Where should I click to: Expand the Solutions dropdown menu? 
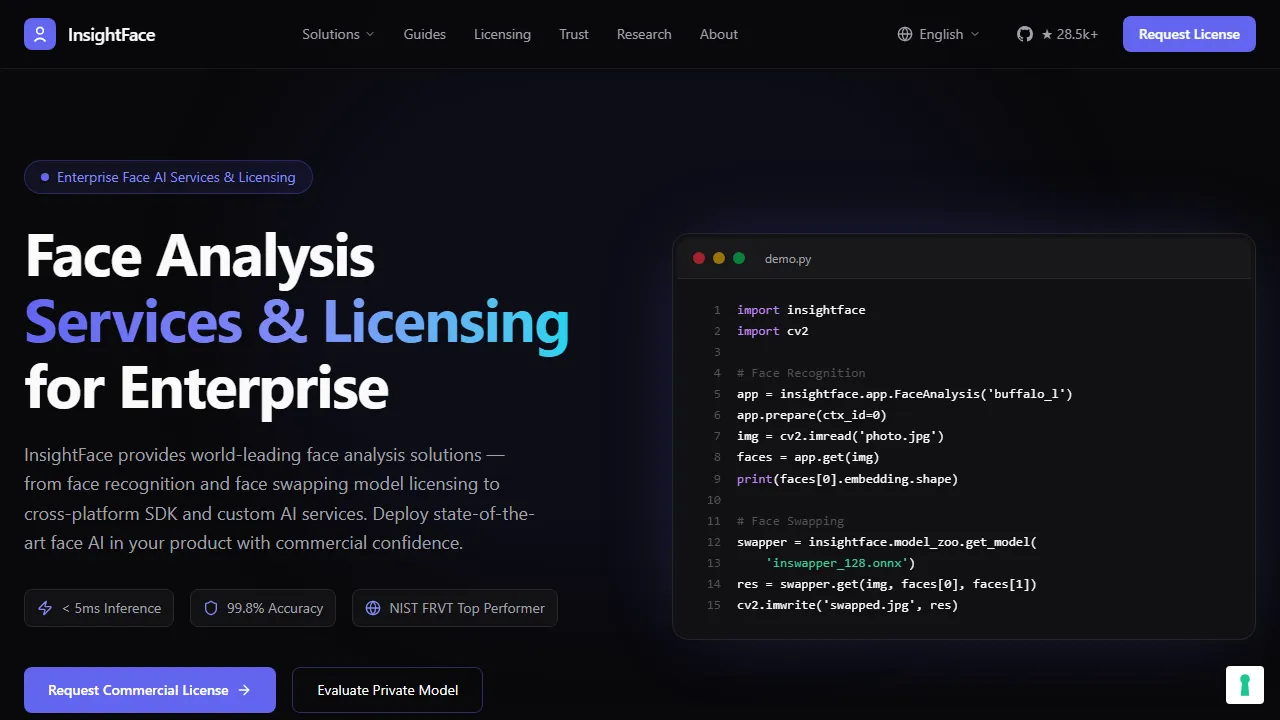(339, 34)
